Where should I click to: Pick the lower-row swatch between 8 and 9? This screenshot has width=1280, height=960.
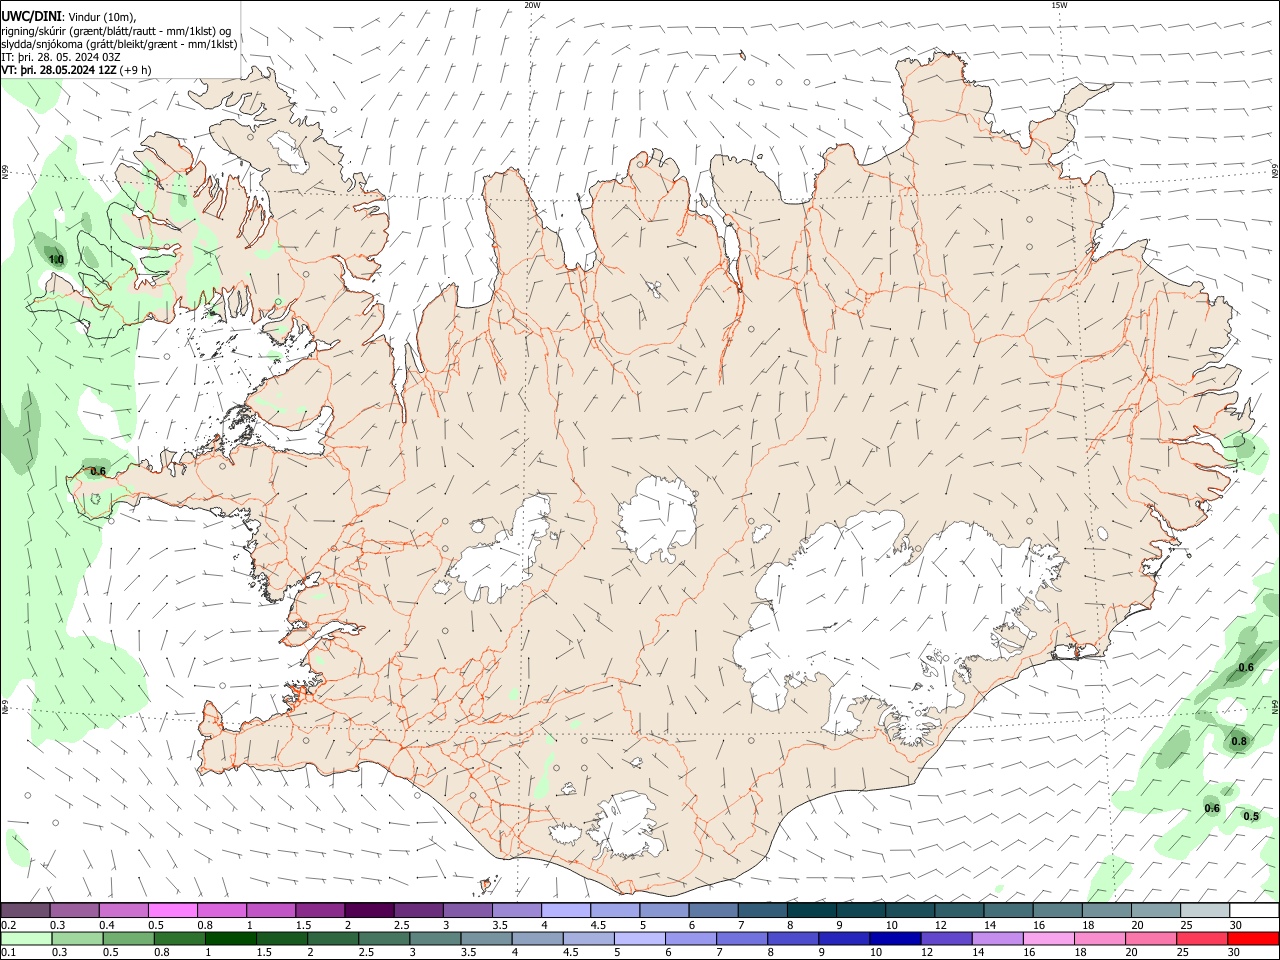[793, 939]
